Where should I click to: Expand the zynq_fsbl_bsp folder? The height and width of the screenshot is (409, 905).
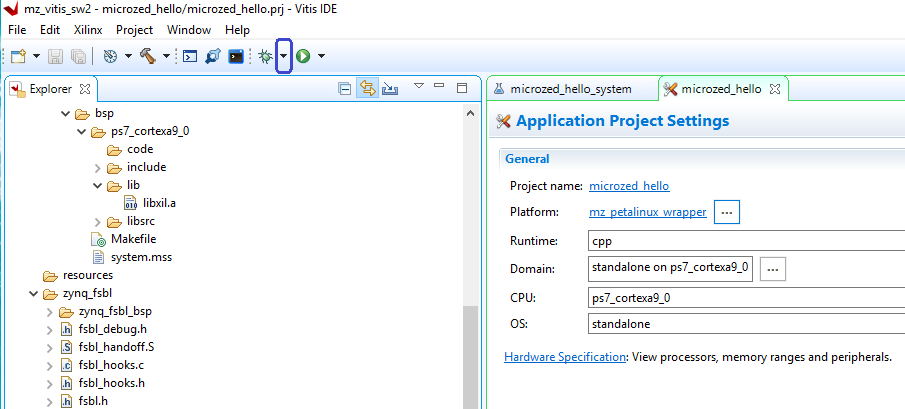point(50,312)
